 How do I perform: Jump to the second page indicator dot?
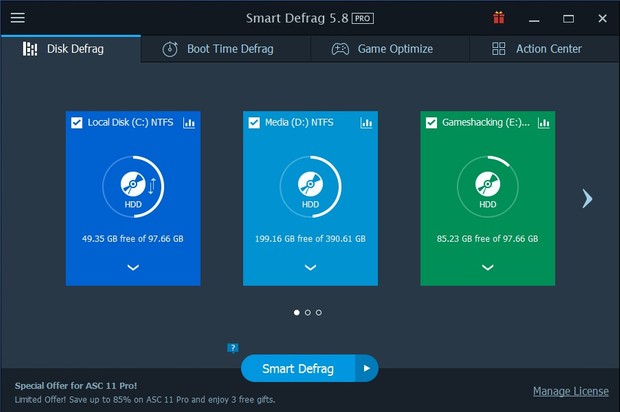[x=308, y=312]
